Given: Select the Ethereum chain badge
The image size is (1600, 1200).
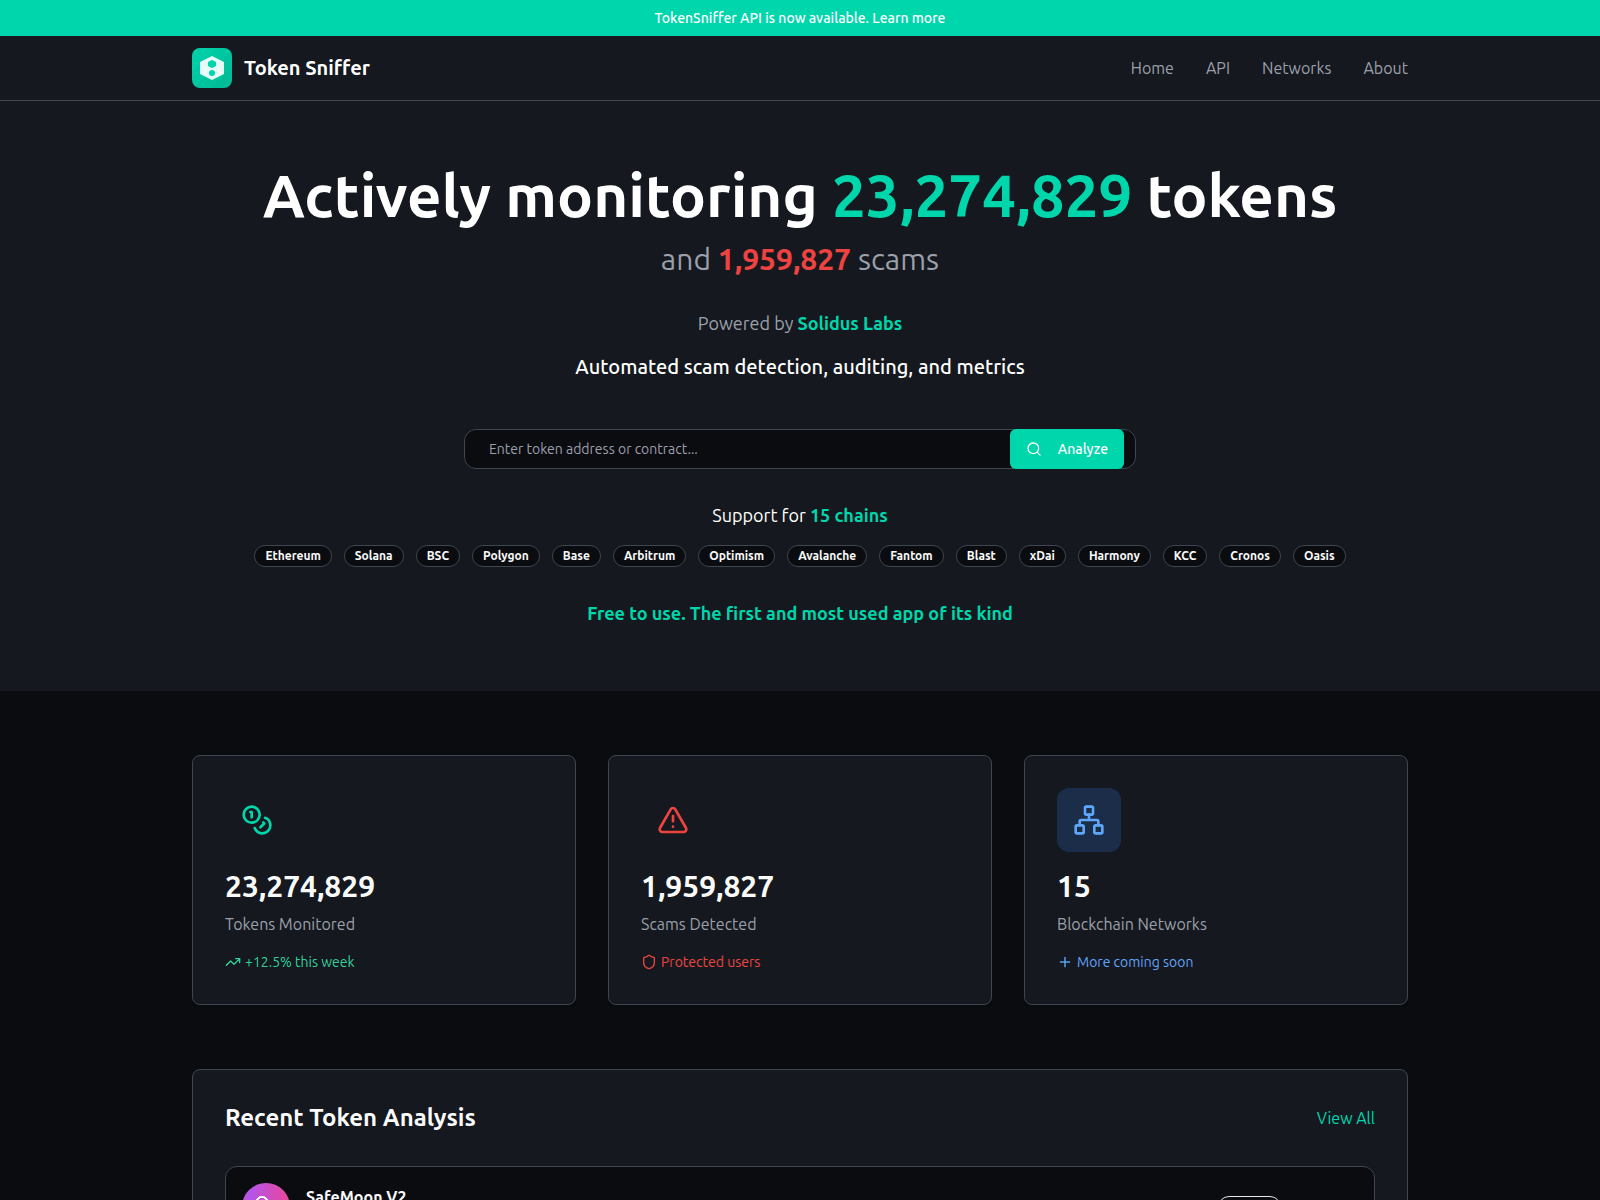Looking at the screenshot, I should (293, 556).
